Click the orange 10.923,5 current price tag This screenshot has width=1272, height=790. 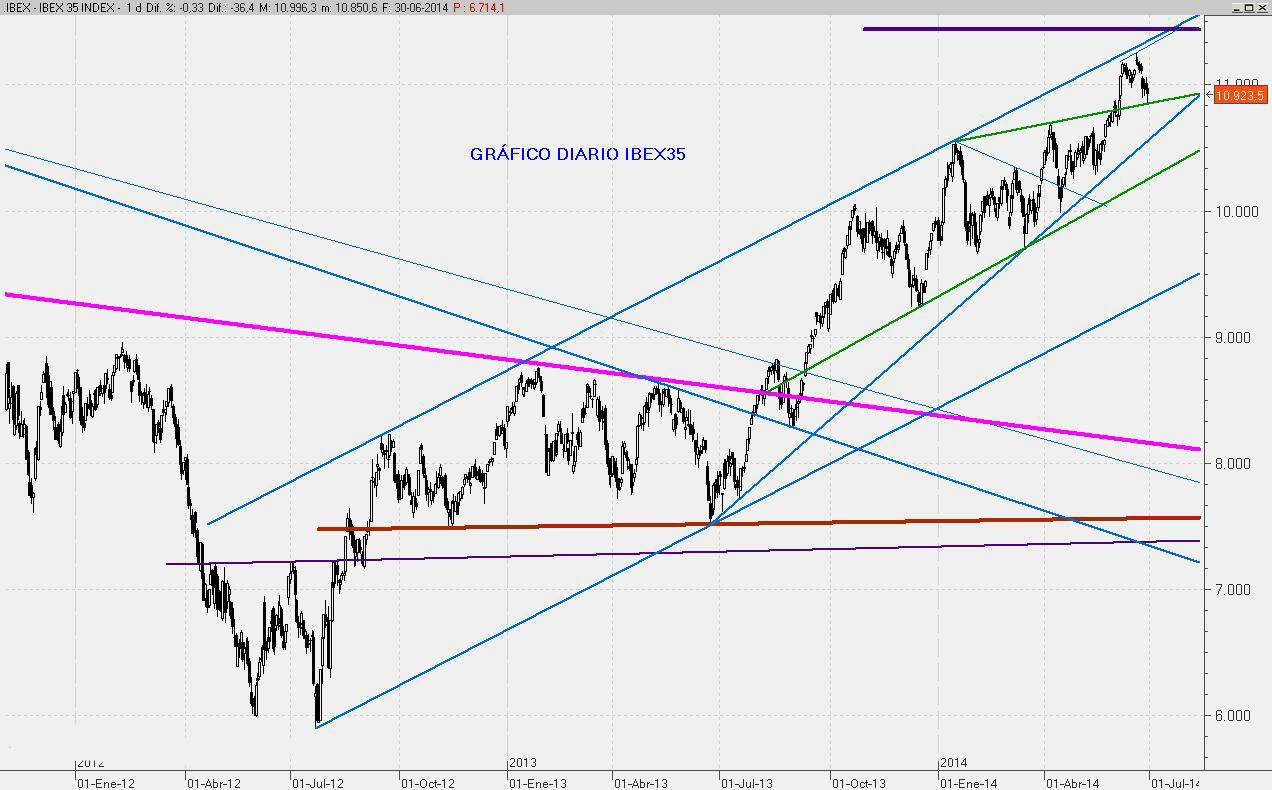tap(1240, 95)
